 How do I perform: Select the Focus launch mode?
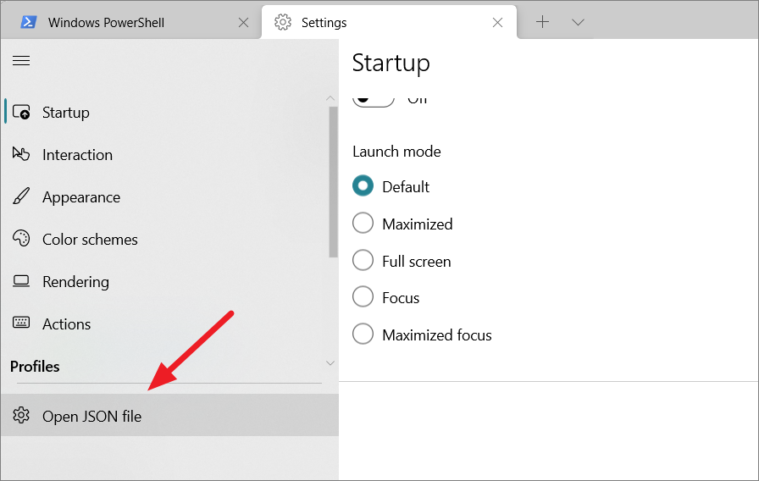[x=363, y=297]
